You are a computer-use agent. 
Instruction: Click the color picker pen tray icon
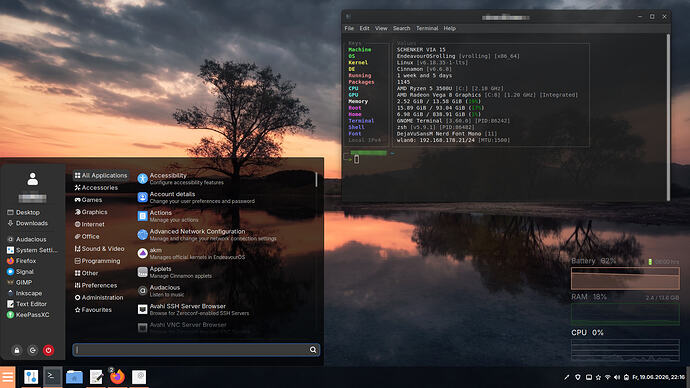click(x=567, y=377)
